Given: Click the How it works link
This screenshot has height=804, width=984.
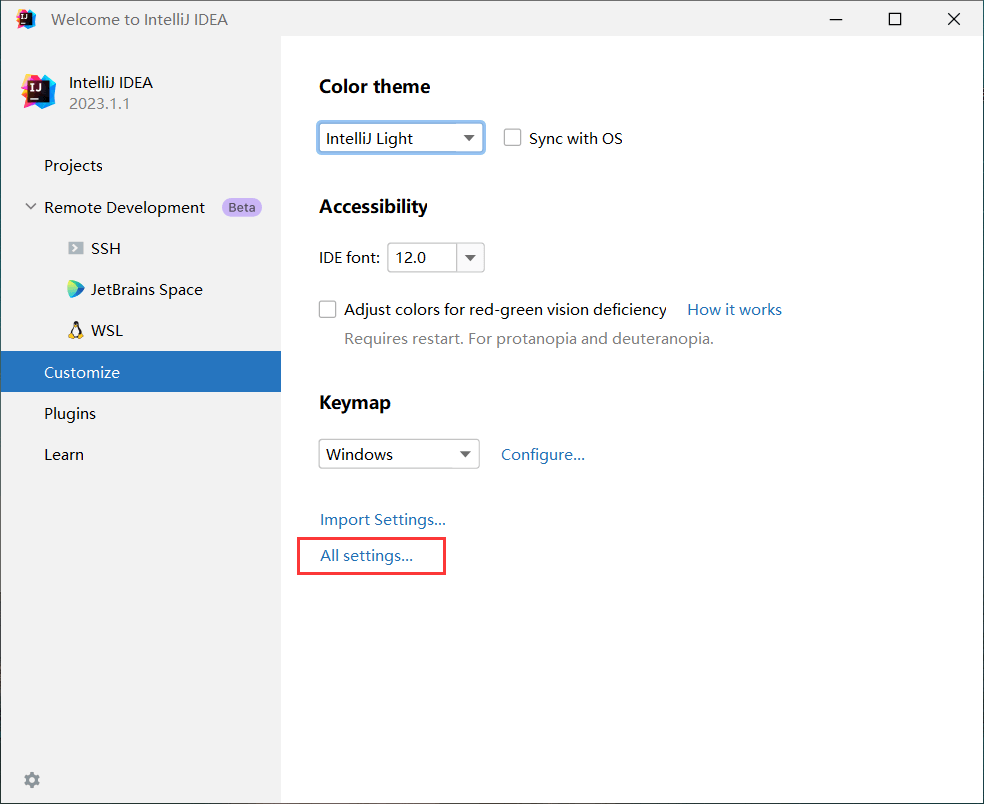Looking at the screenshot, I should coord(734,309).
